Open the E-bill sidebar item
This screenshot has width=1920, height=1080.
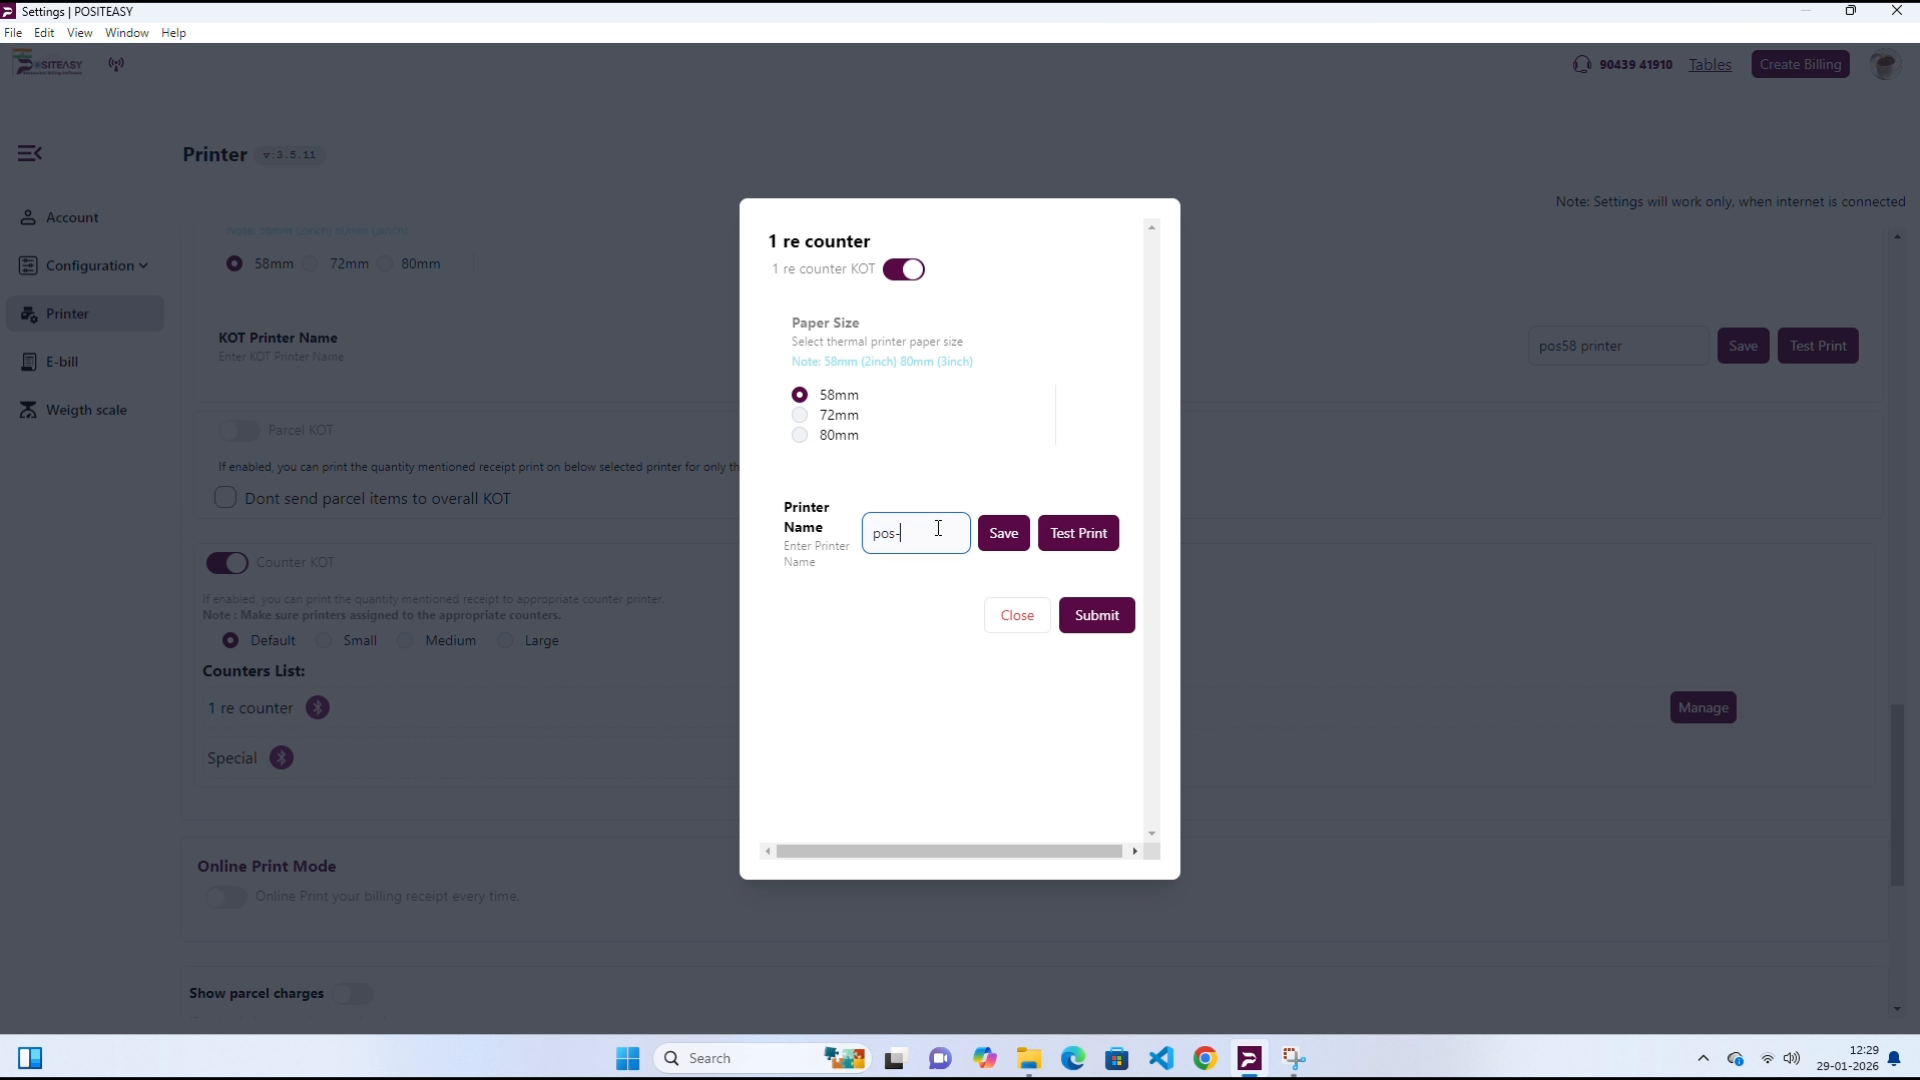(62, 362)
